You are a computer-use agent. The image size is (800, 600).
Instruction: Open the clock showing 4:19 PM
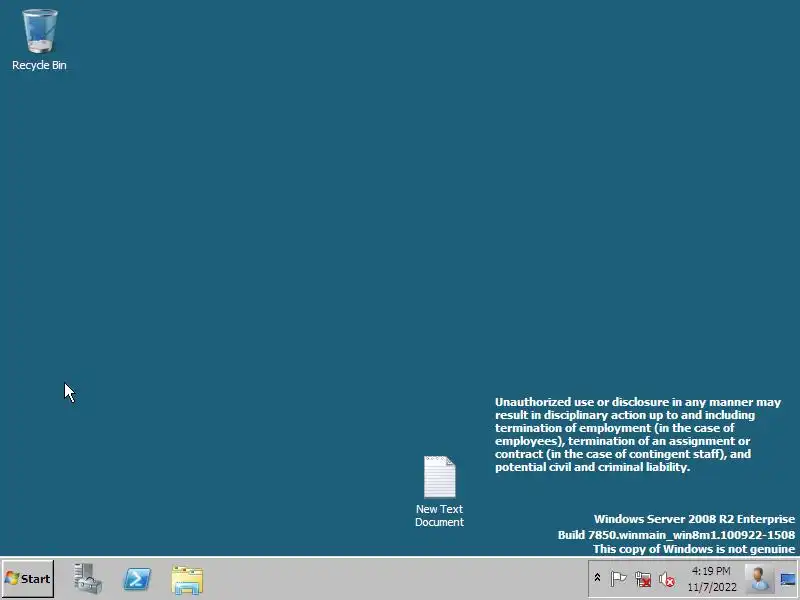(x=711, y=571)
